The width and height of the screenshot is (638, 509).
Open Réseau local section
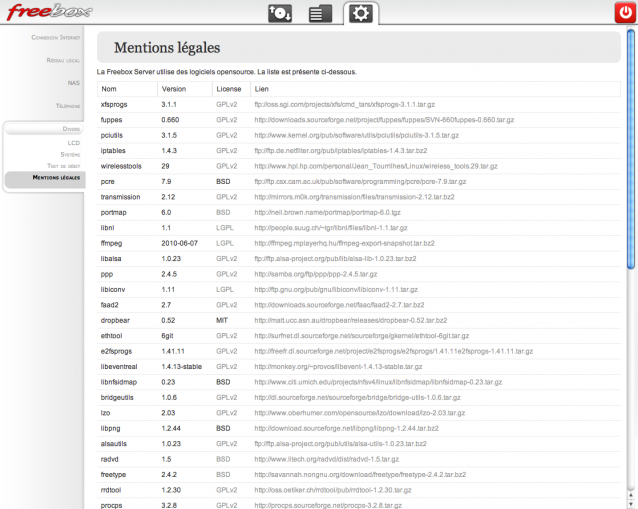(63, 60)
